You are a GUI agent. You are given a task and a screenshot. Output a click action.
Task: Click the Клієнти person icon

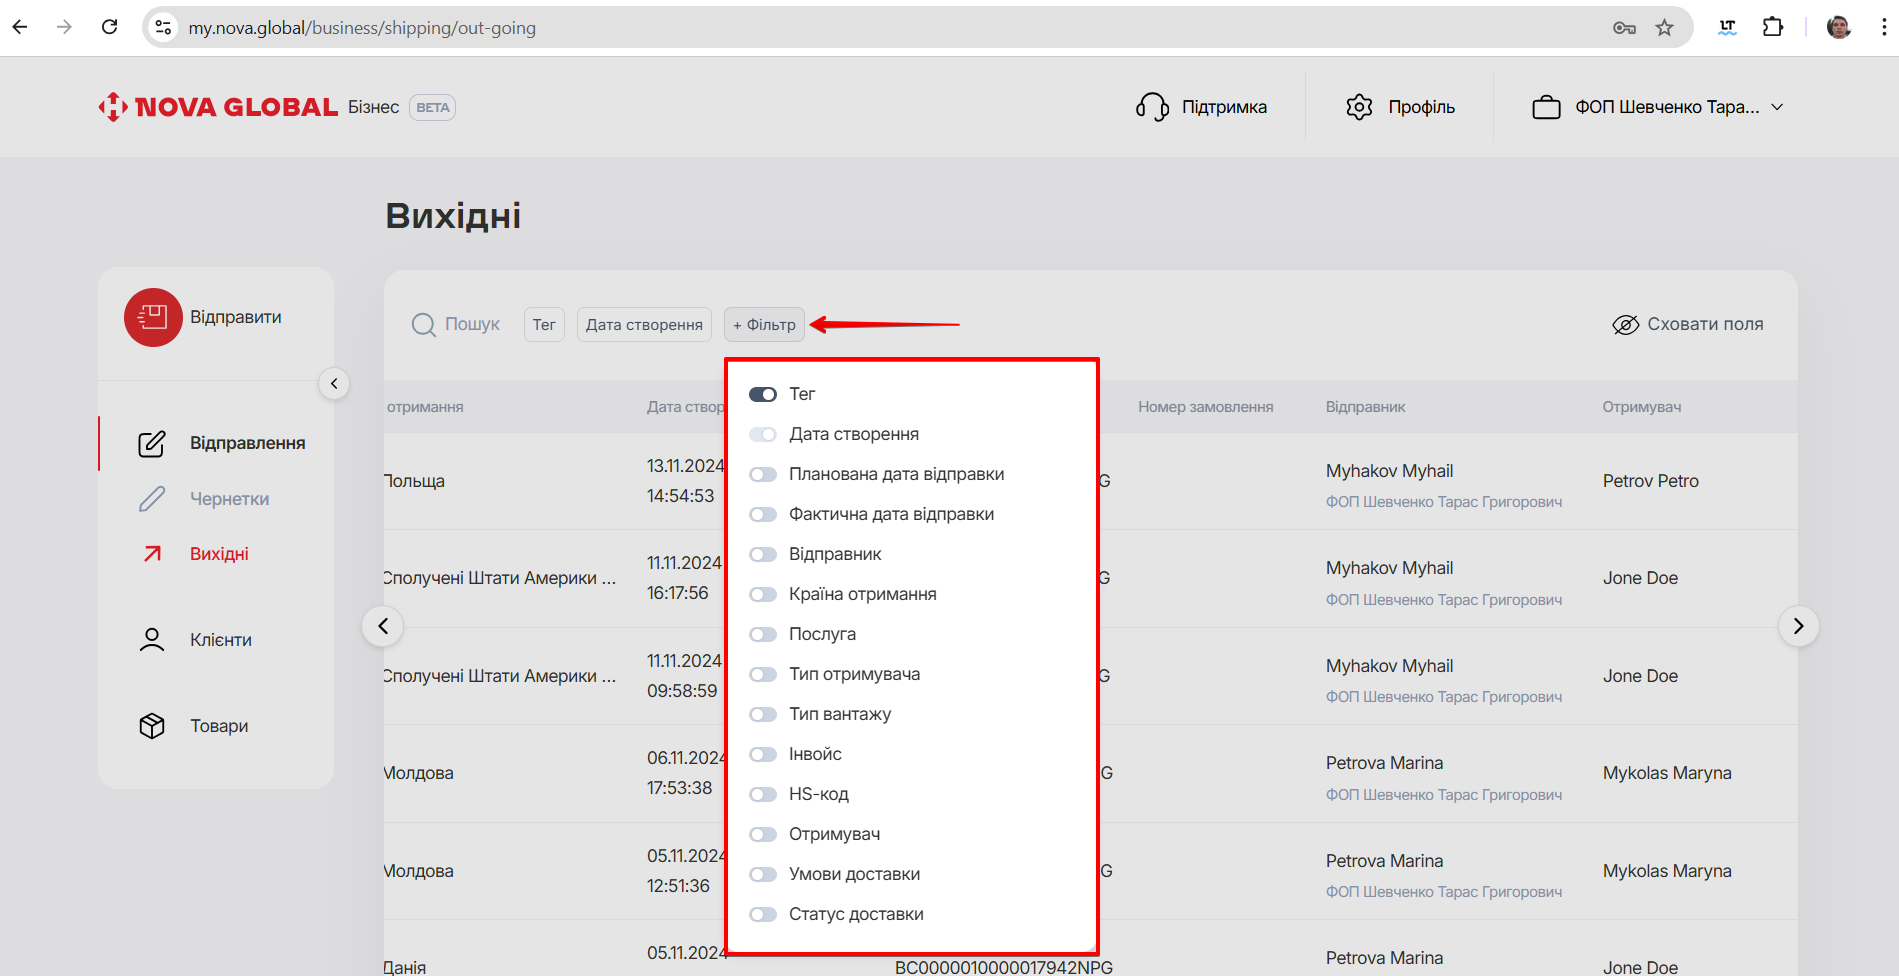coord(152,640)
